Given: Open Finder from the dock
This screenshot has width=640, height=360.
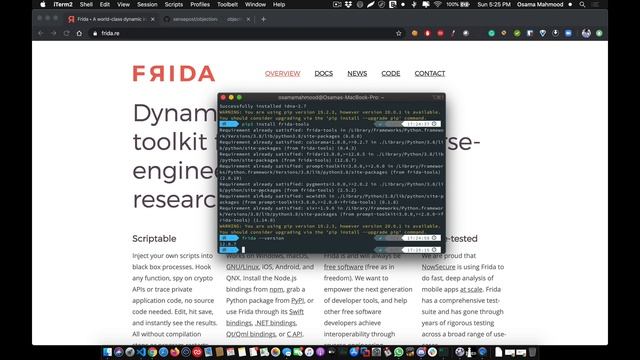Looking at the screenshot, I should 107,352.
